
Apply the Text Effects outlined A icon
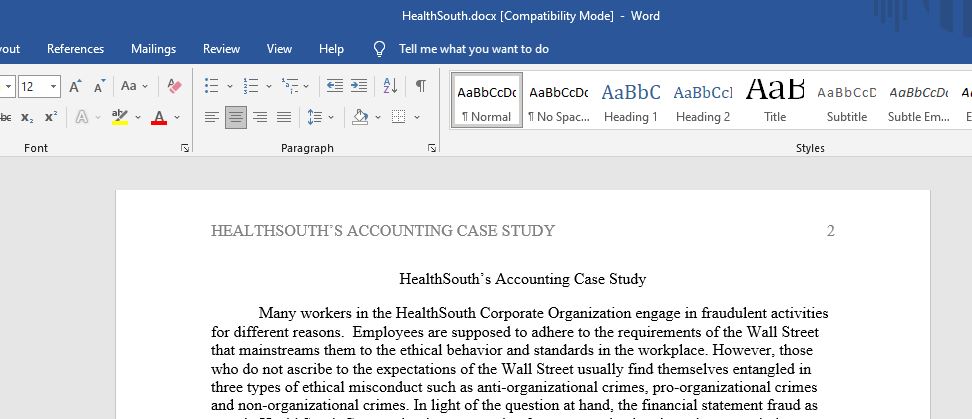(x=81, y=117)
